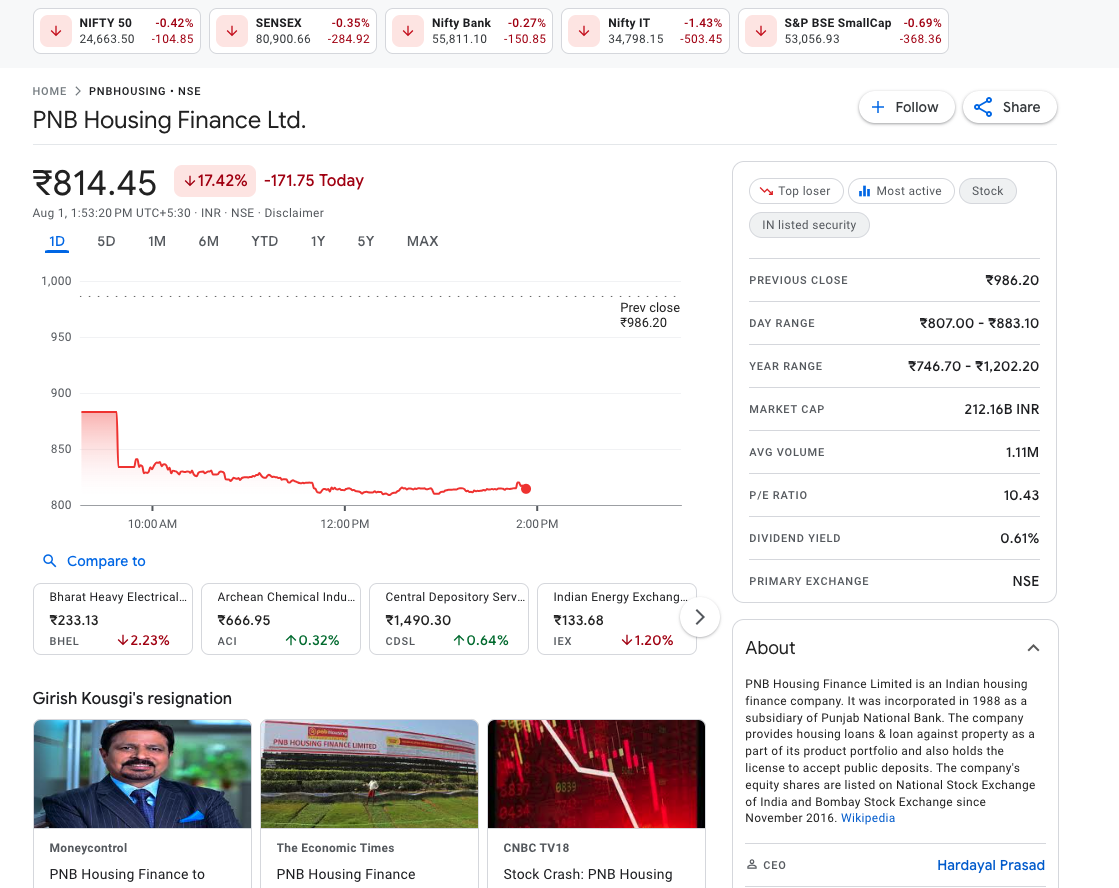The width and height of the screenshot is (1119, 888).
Task: Click P/E RATIO value 10.43
Action: [1021, 495]
